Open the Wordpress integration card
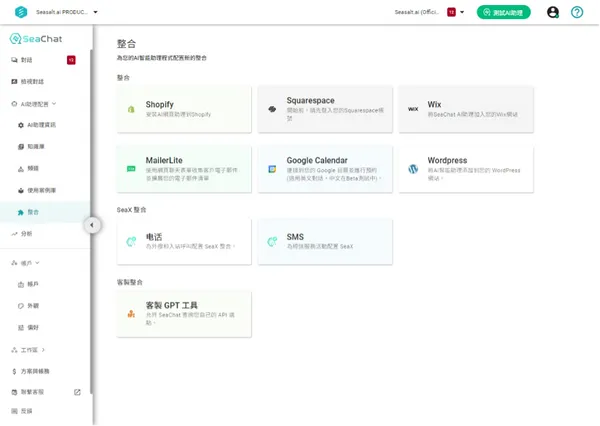 [466, 169]
